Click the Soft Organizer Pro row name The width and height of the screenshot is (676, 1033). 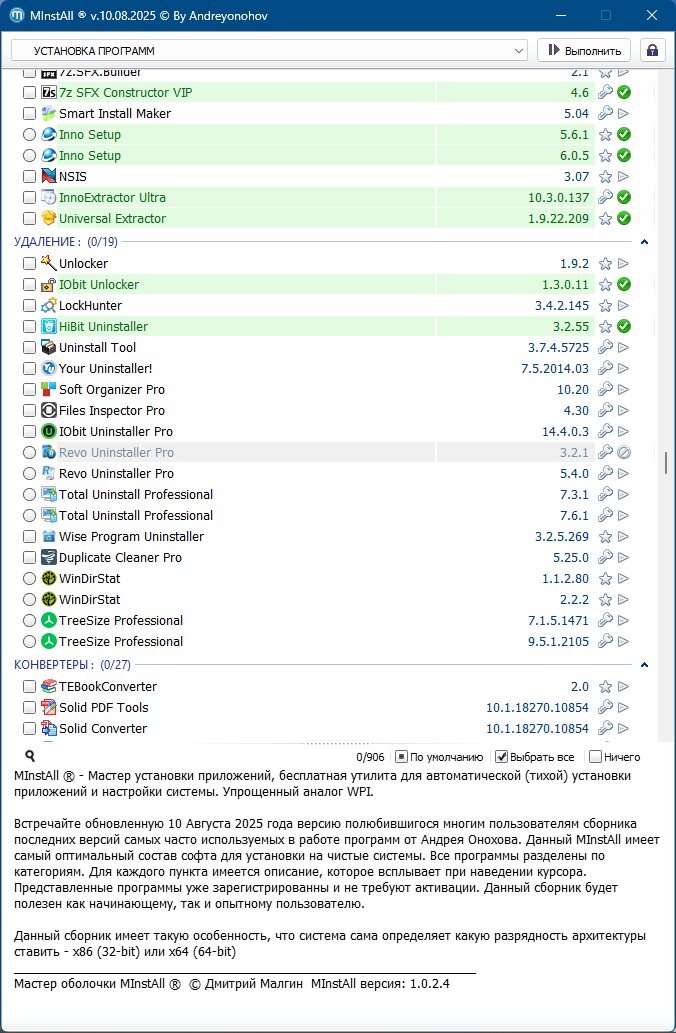point(112,389)
